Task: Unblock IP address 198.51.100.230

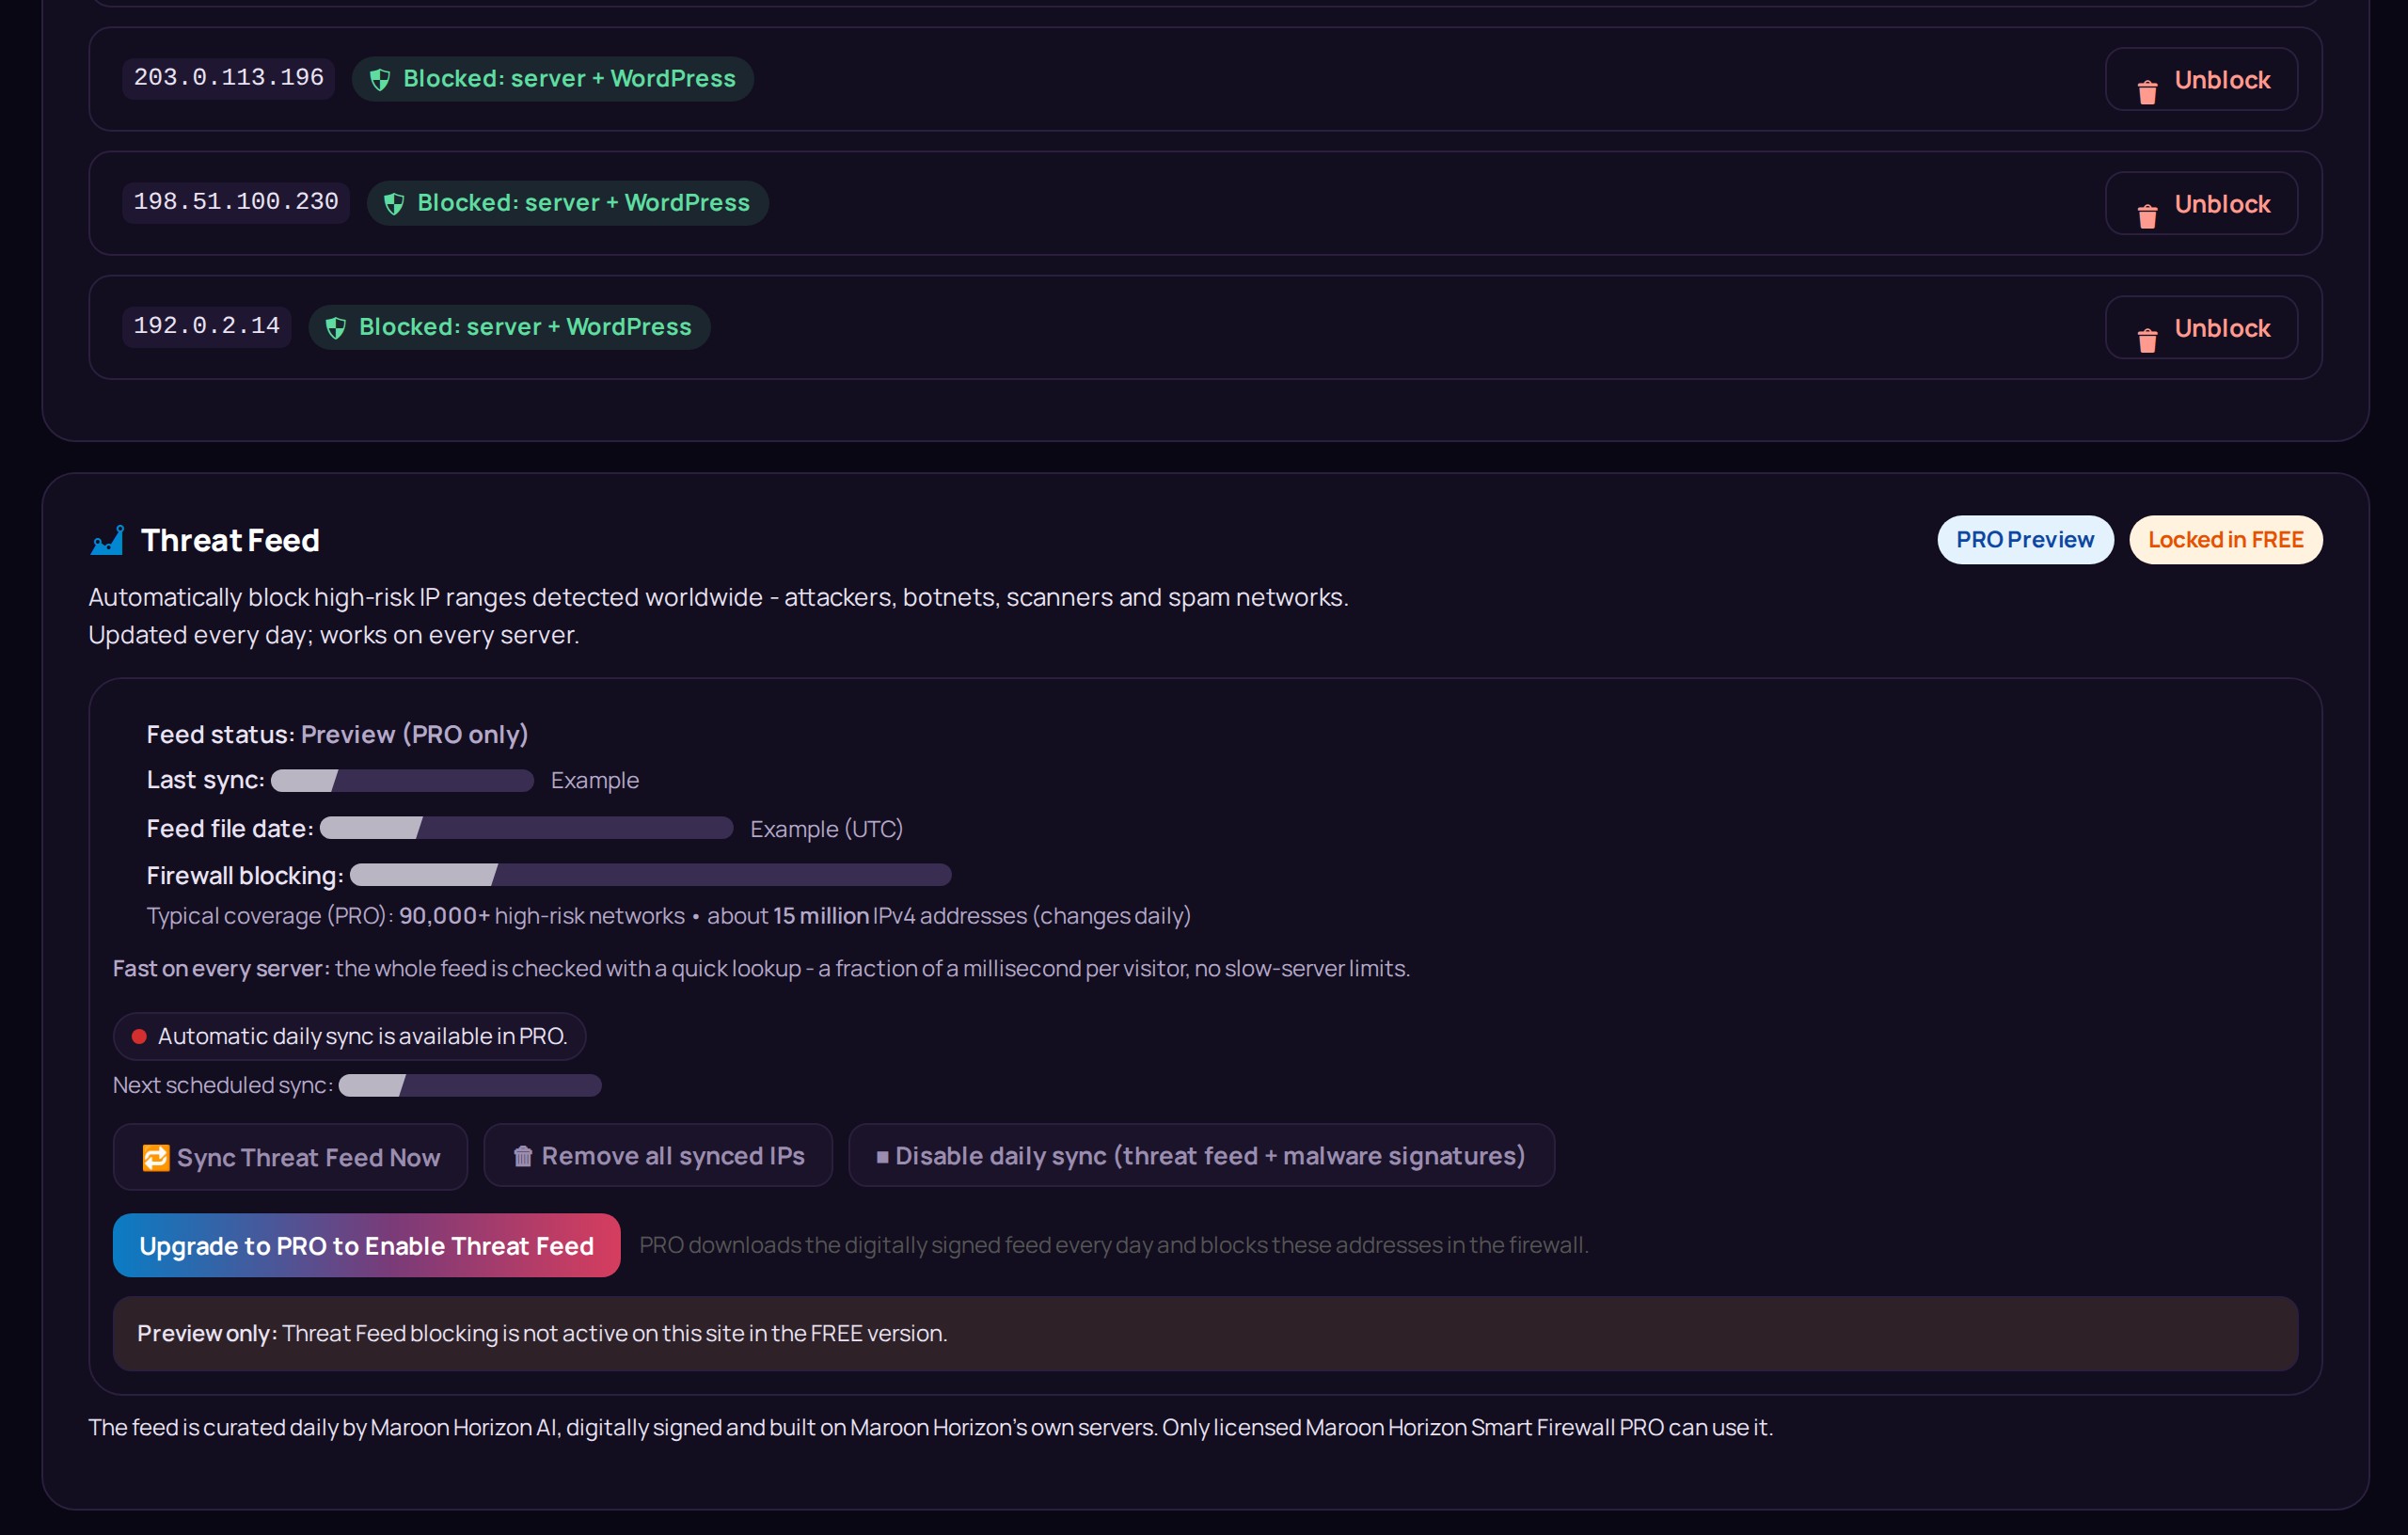Action: coord(2200,204)
